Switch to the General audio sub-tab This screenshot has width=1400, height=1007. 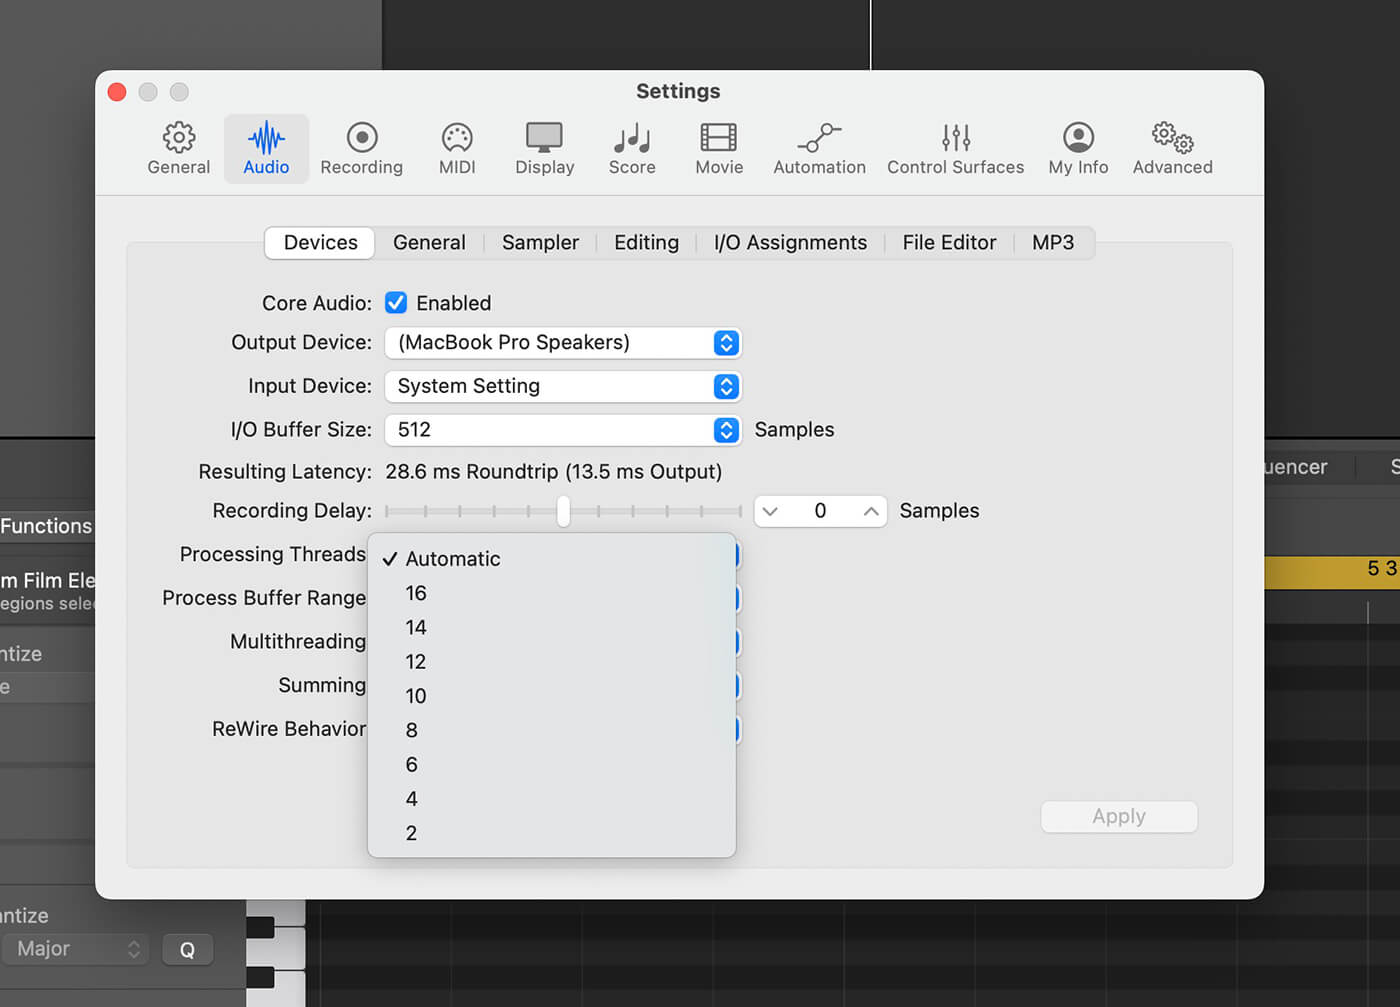(429, 243)
